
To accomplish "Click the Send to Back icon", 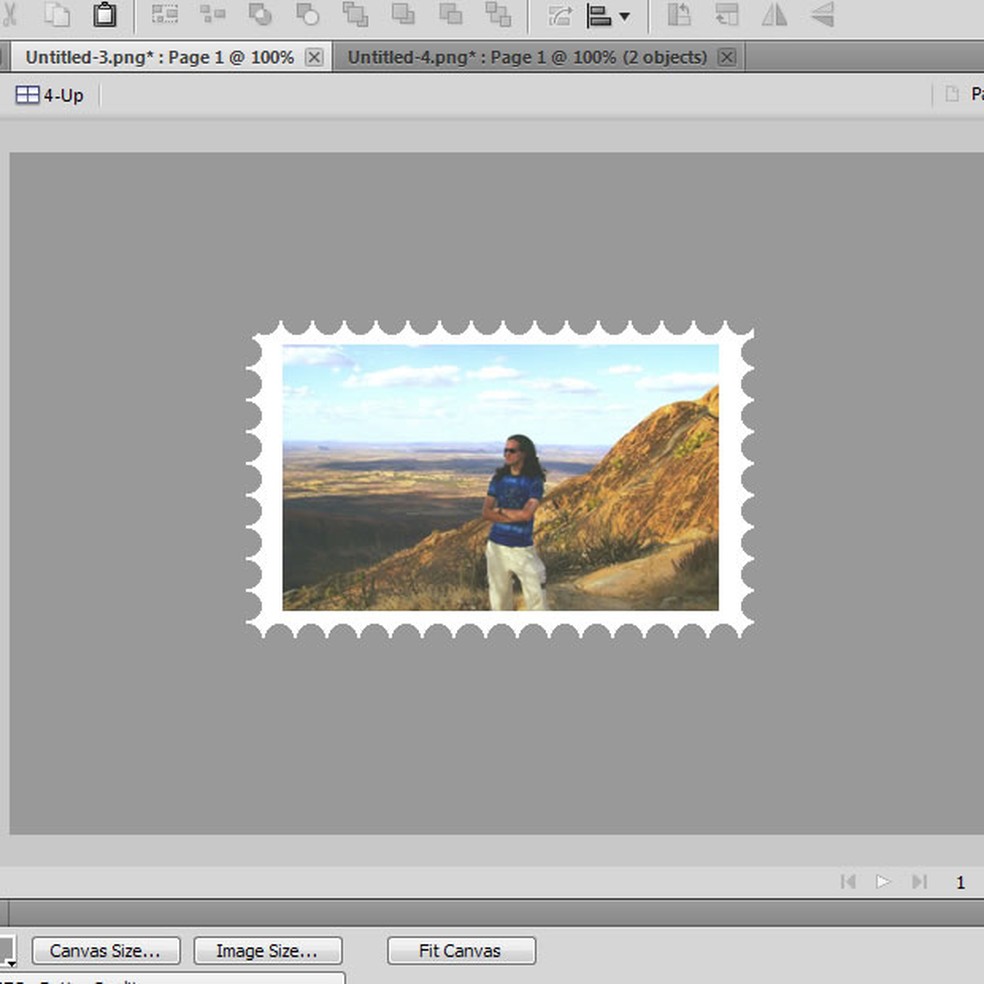I will click(498, 14).
